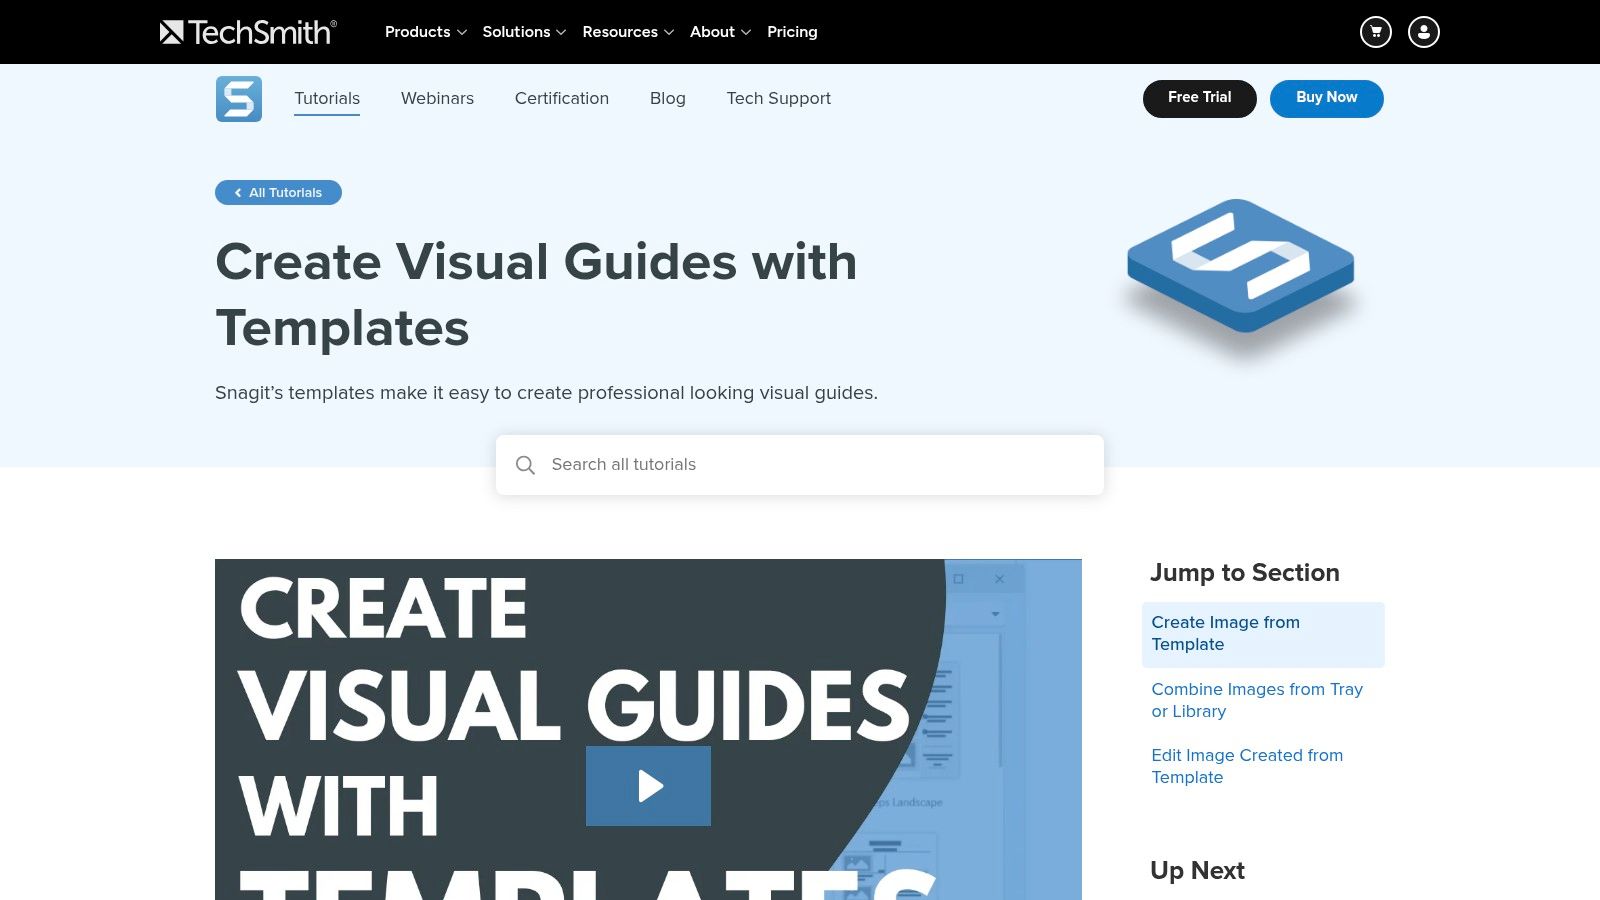Open the user account icon
Viewport: 1600px width, 900px height.
click(x=1424, y=32)
